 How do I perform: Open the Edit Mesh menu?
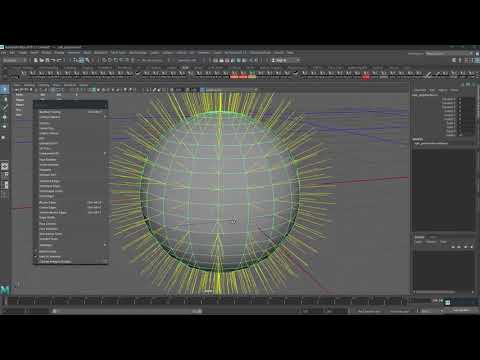tap(100, 52)
